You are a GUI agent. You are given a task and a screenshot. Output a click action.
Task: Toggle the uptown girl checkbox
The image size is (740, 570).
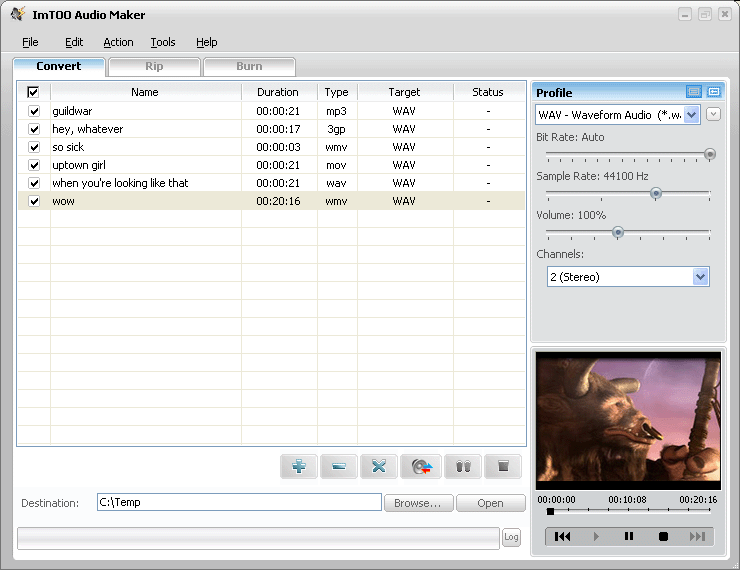[34, 165]
